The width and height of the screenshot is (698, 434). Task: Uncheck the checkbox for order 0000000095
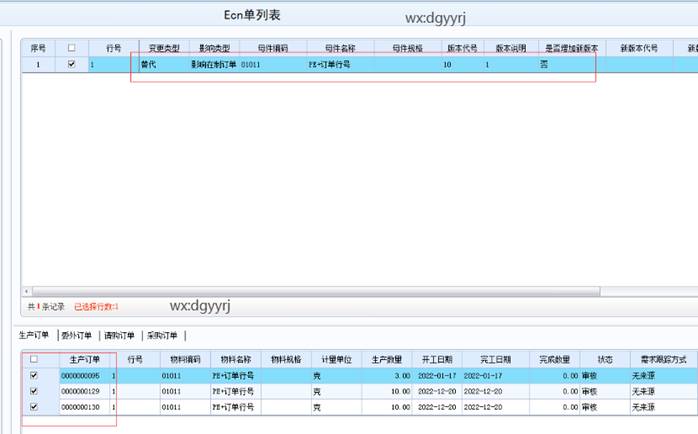(36, 376)
